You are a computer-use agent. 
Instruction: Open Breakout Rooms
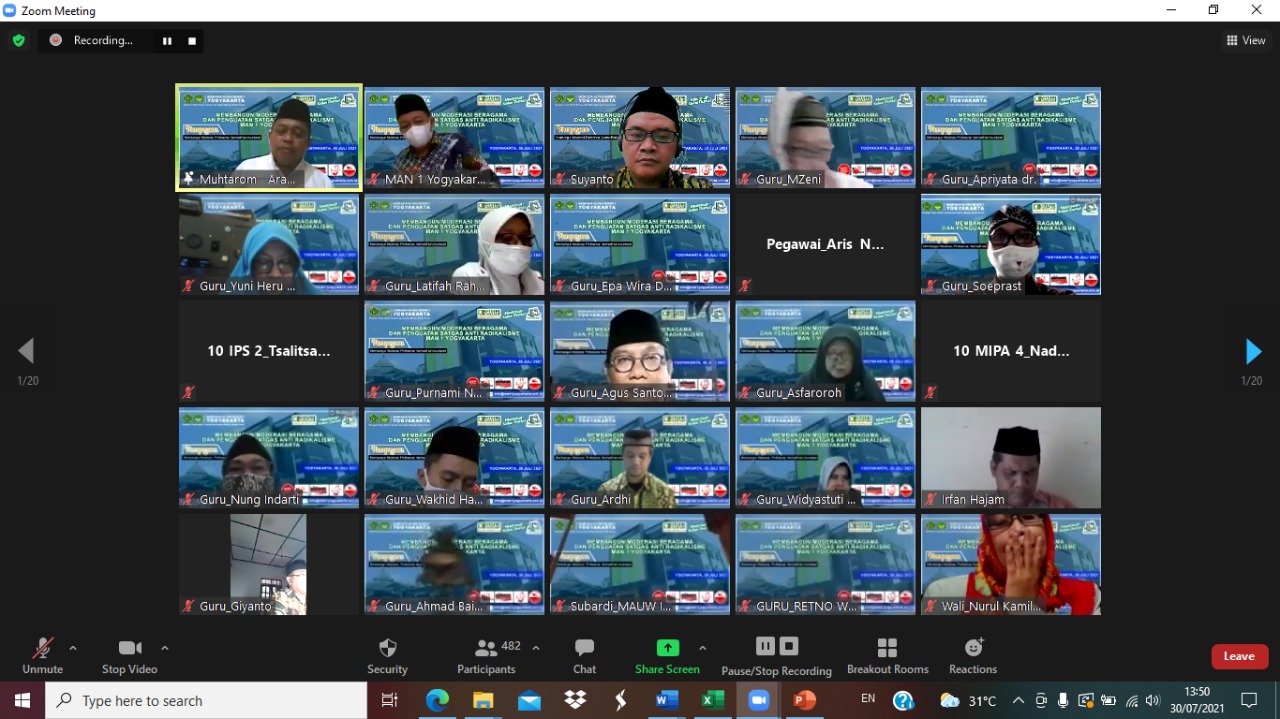coord(887,655)
